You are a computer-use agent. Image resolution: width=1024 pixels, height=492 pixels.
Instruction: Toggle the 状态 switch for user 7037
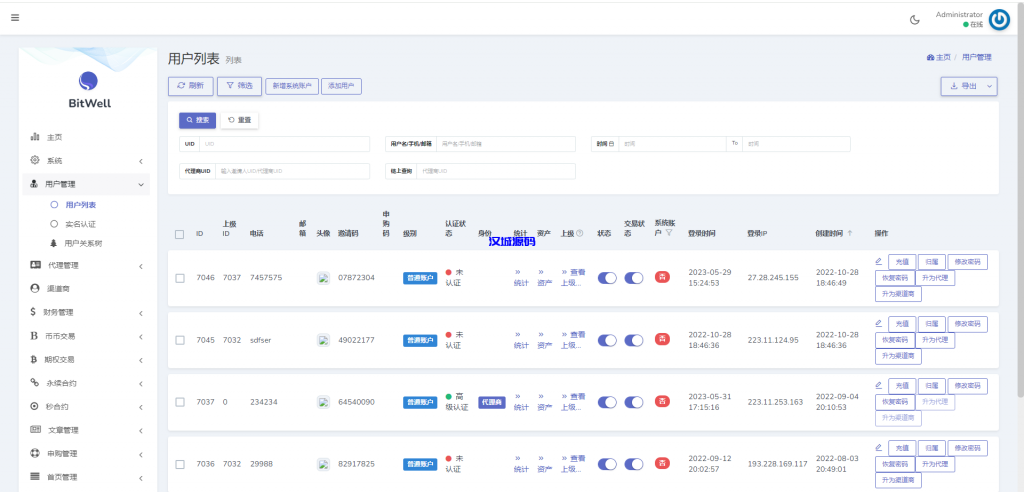[607, 402]
